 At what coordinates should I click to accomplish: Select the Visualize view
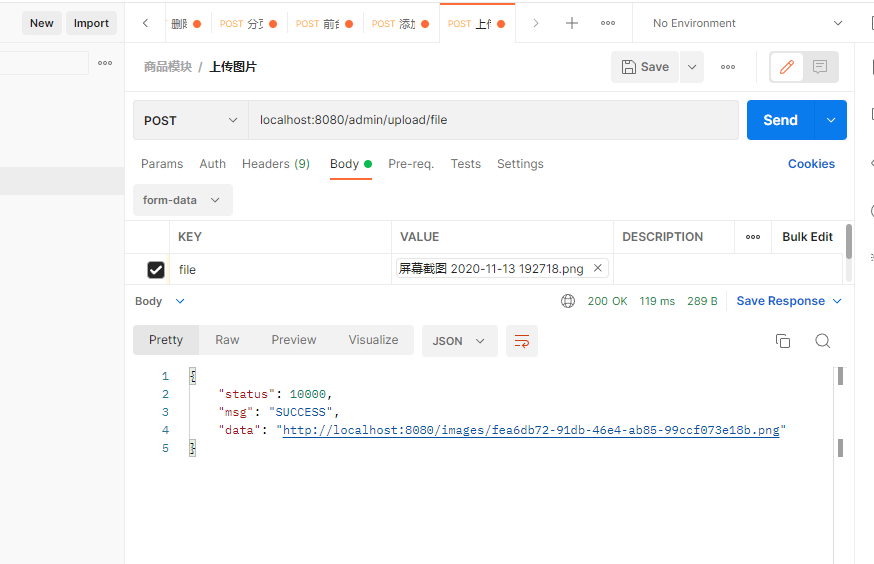(x=373, y=340)
